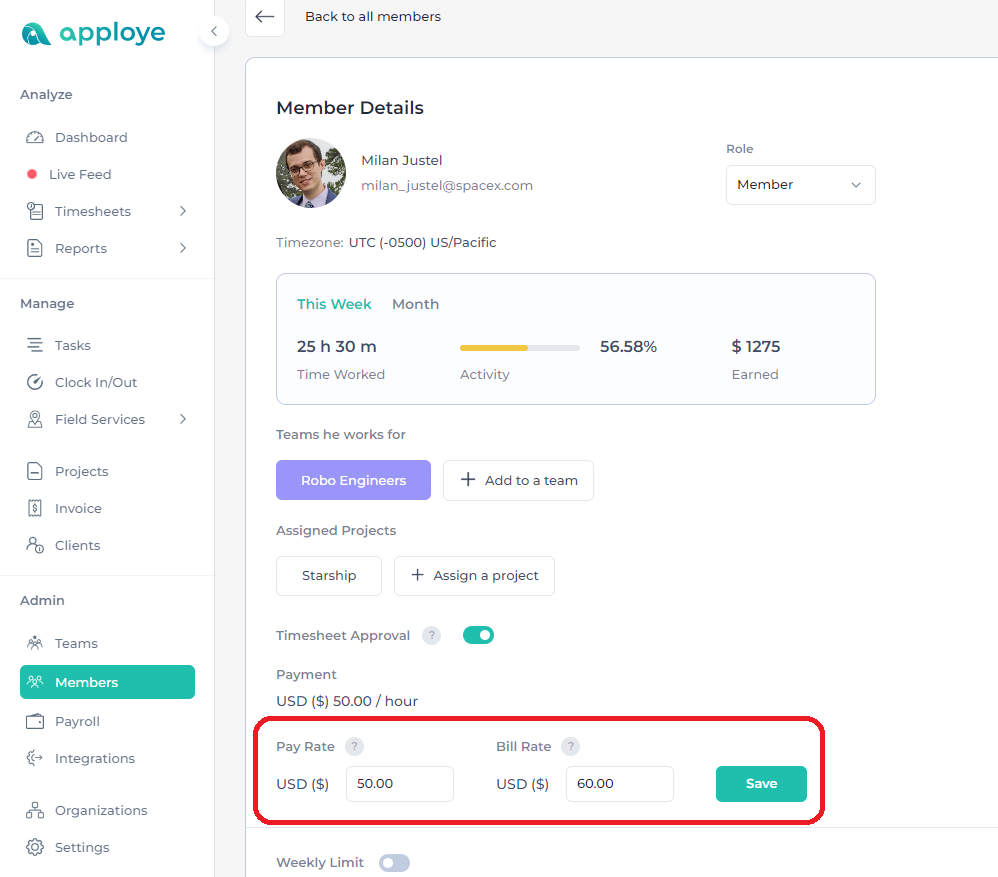Click the Save button
Viewport: 998px width, 877px height.
[x=761, y=783]
